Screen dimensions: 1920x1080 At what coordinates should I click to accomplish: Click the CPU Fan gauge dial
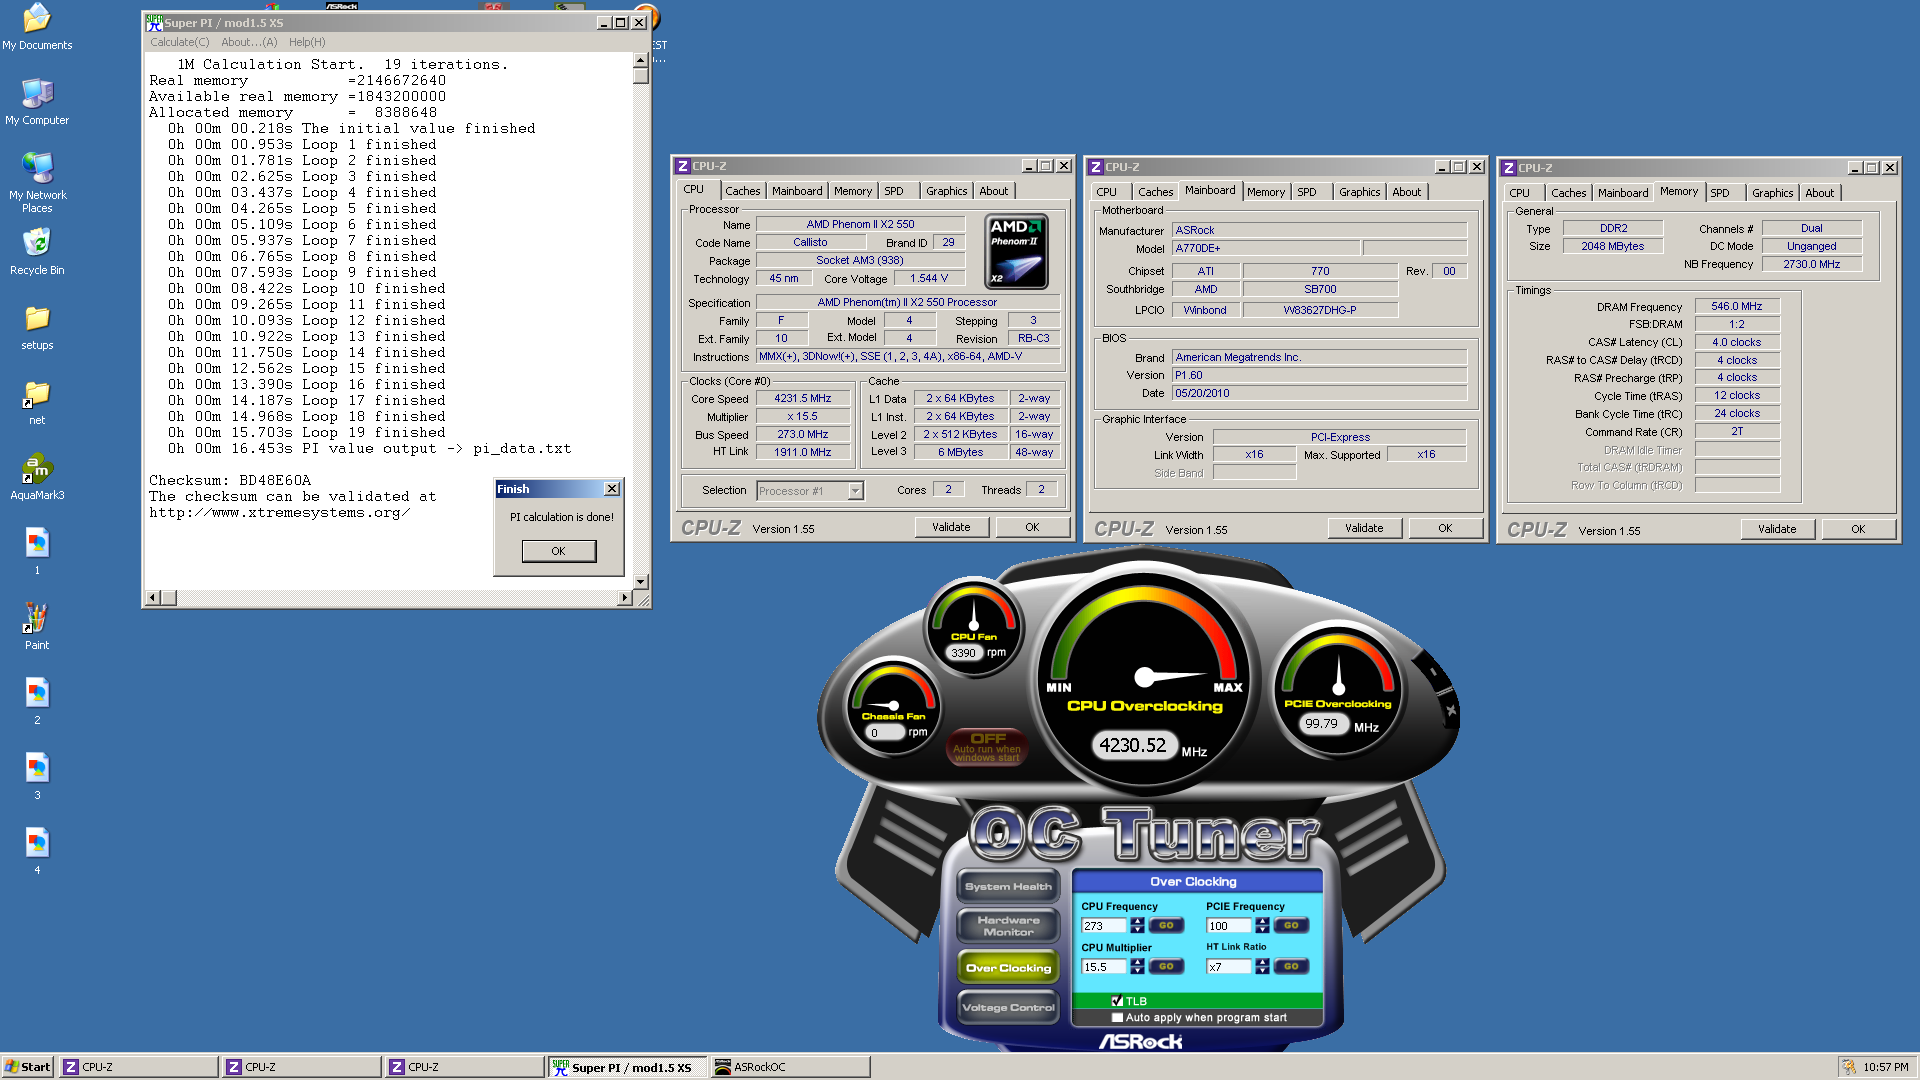point(973,625)
